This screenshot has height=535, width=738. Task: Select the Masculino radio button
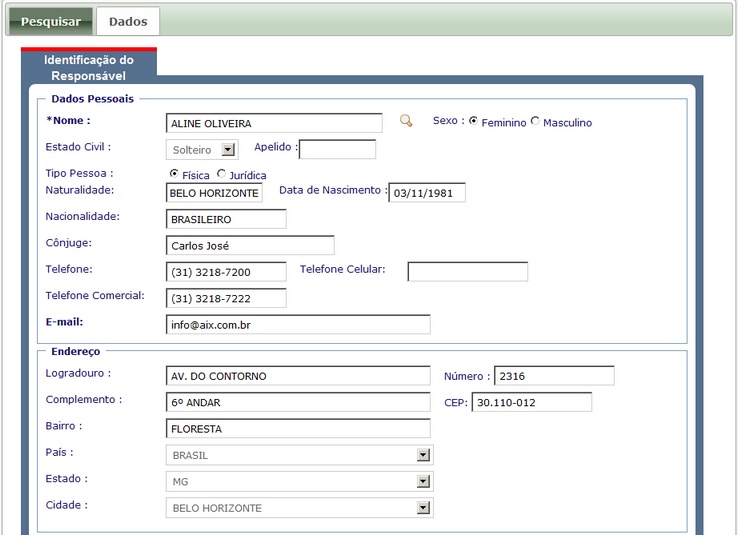(x=535, y=121)
